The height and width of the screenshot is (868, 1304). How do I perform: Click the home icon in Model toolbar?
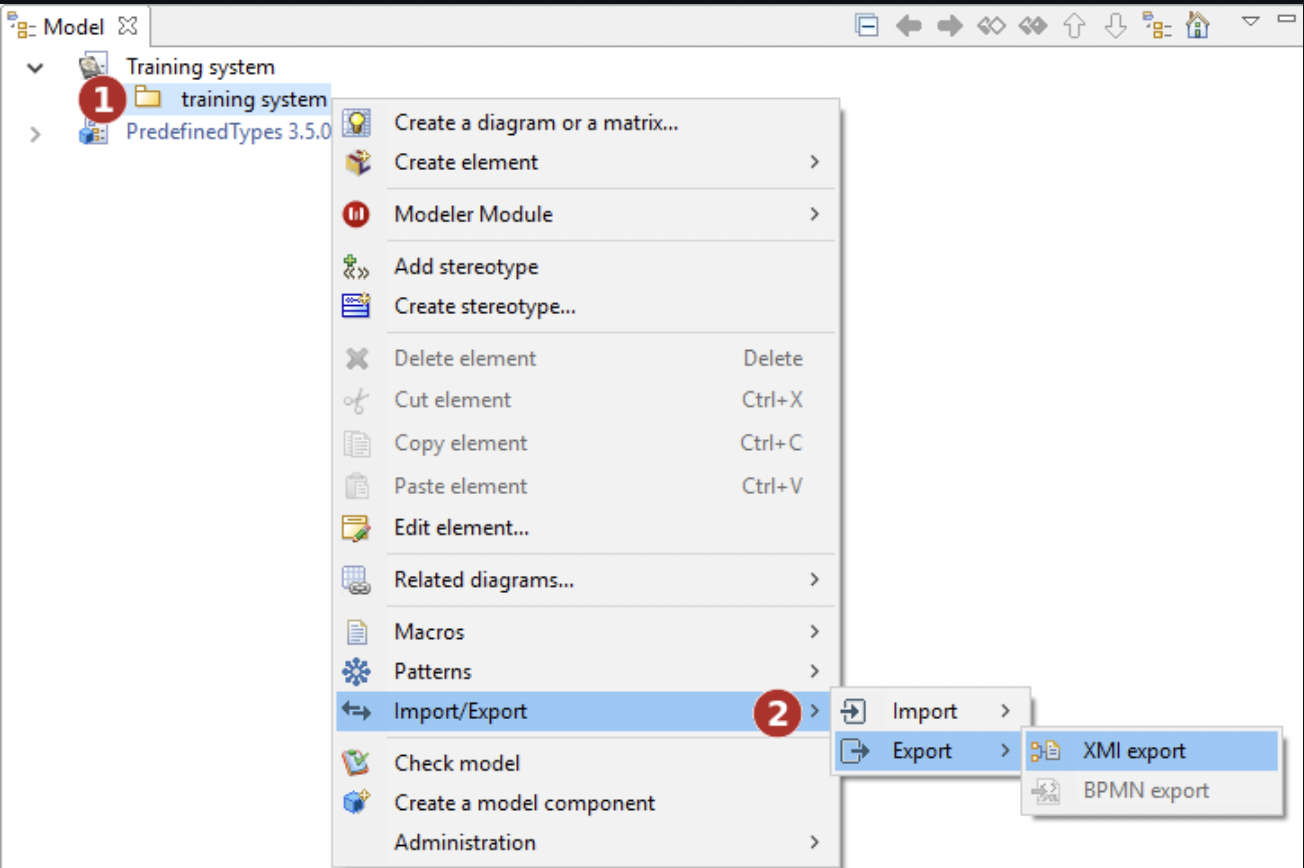tap(1197, 26)
